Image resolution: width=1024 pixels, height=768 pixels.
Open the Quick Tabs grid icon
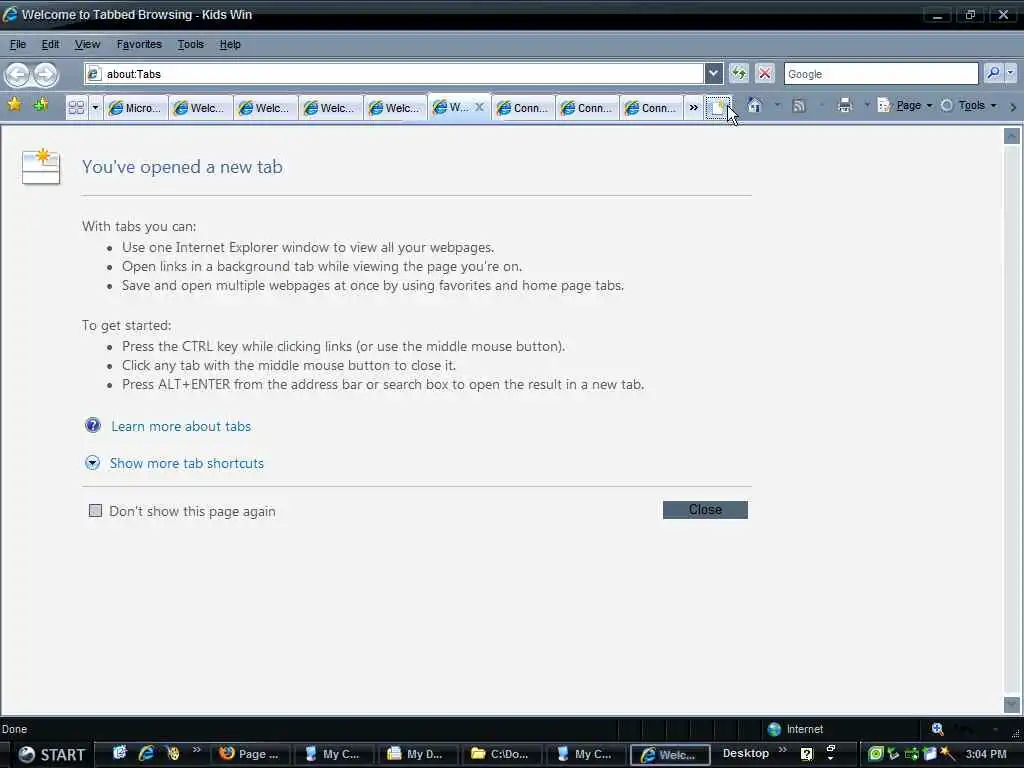76,107
